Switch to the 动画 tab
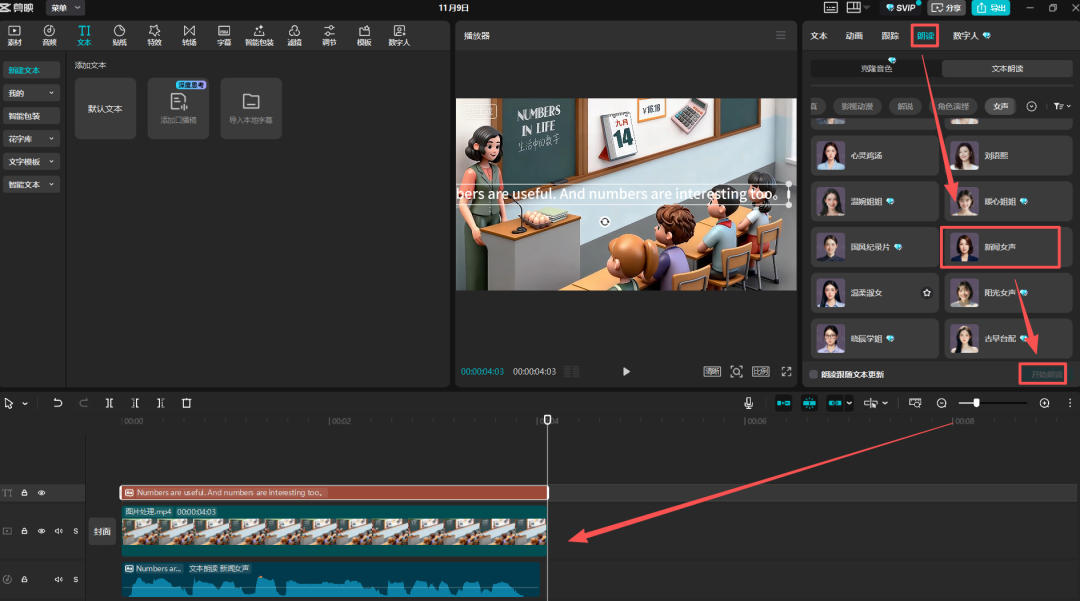This screenshot has width=1080, height=601. (x=853, y=35)
